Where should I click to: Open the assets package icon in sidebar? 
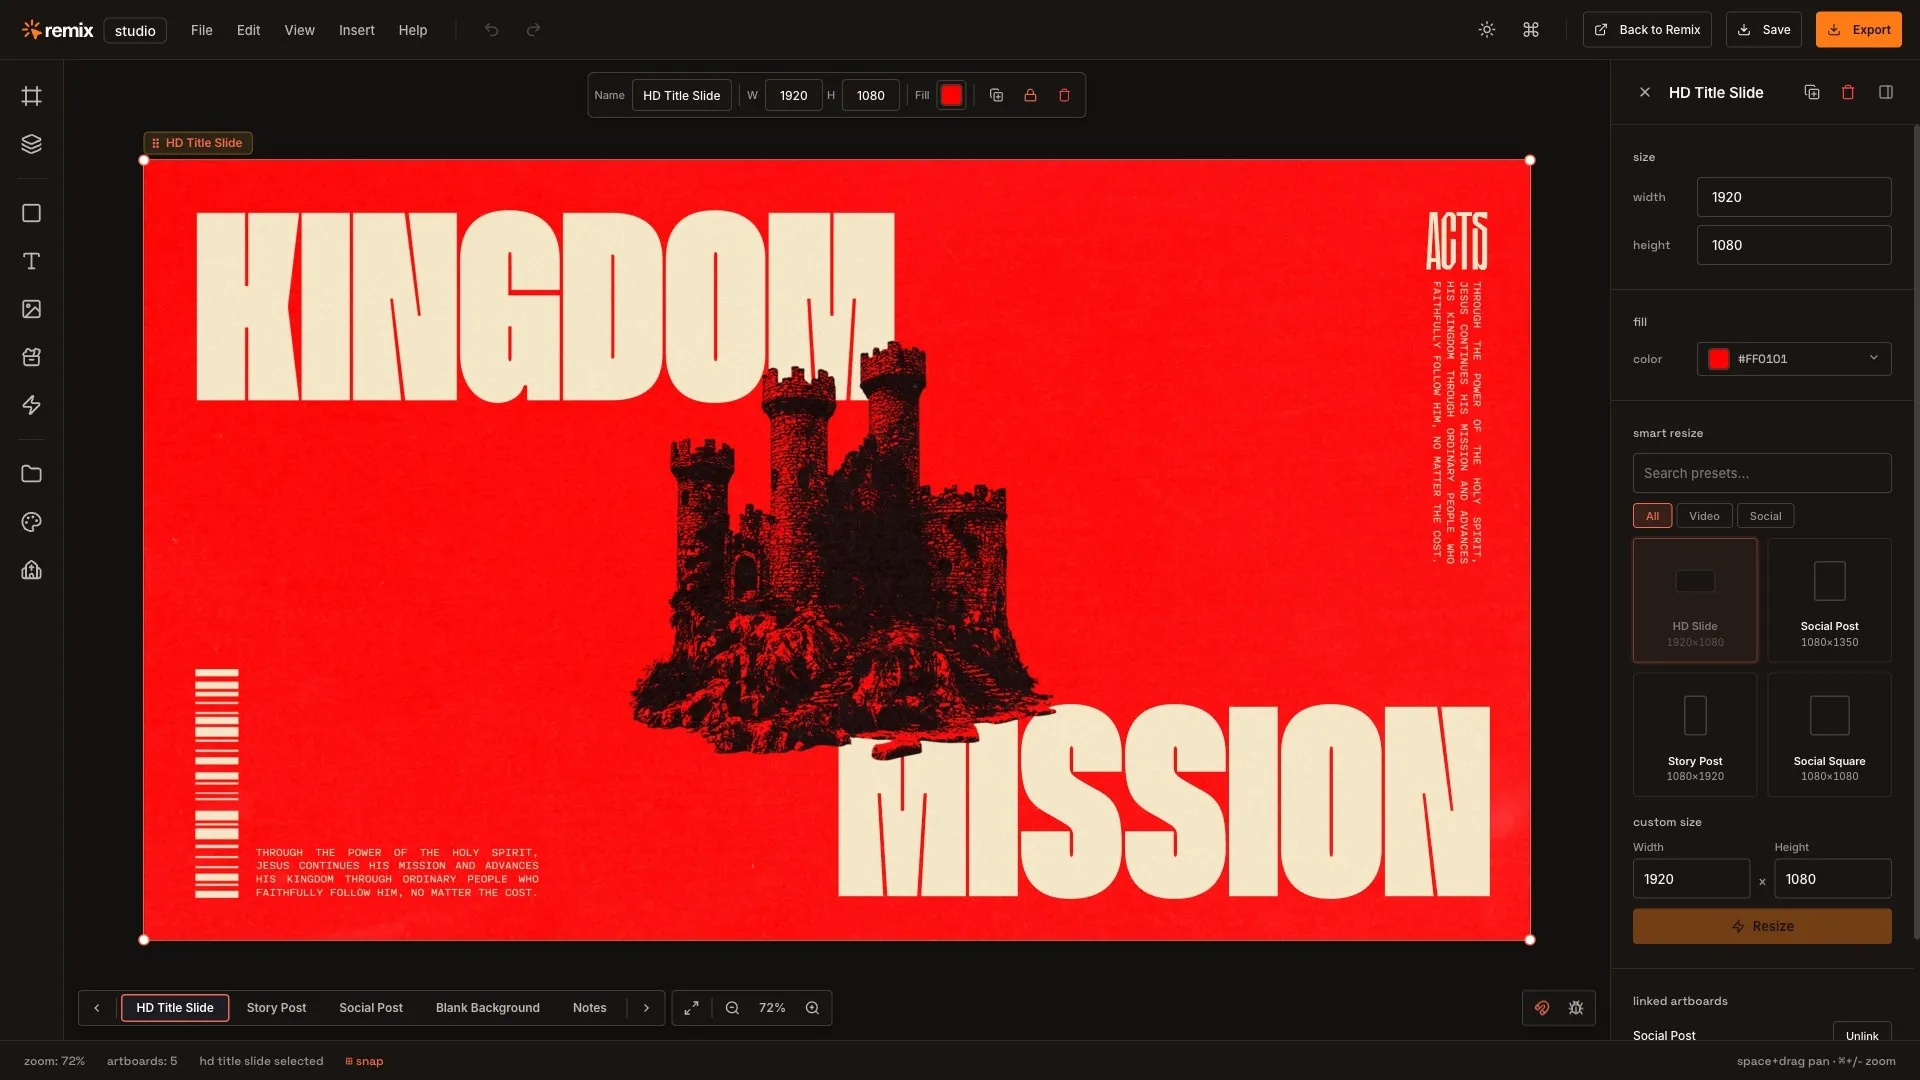(x=31, y=357)
